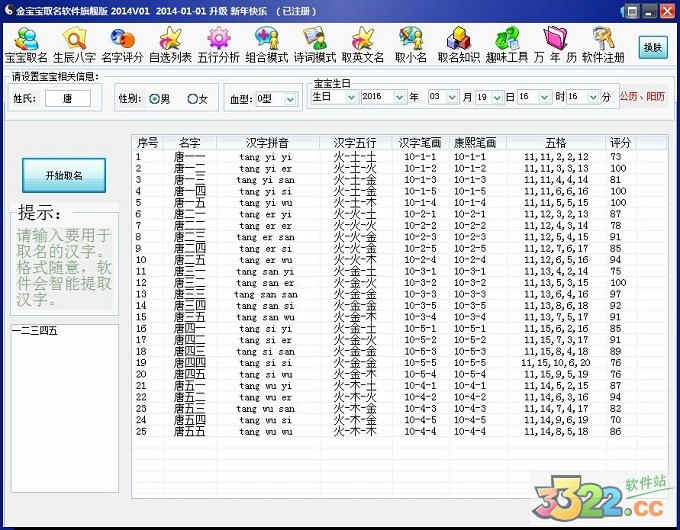Sort by the 评分 column header

coord(620,142)
